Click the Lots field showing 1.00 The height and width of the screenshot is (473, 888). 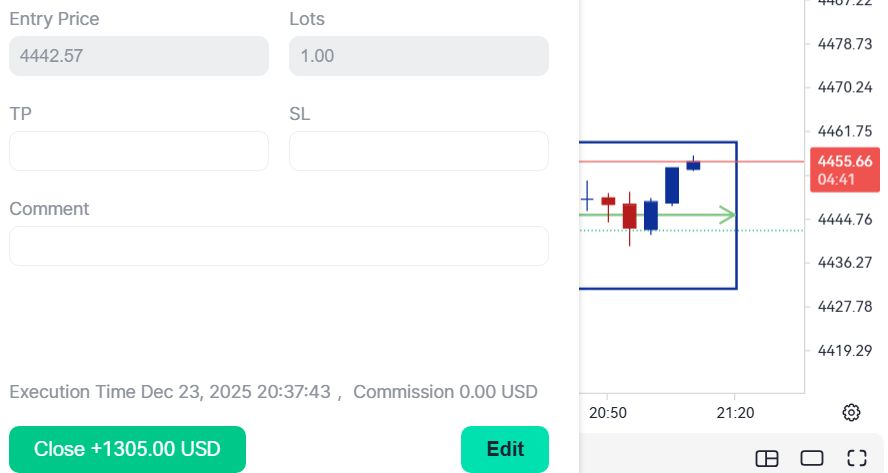[418, 56]
